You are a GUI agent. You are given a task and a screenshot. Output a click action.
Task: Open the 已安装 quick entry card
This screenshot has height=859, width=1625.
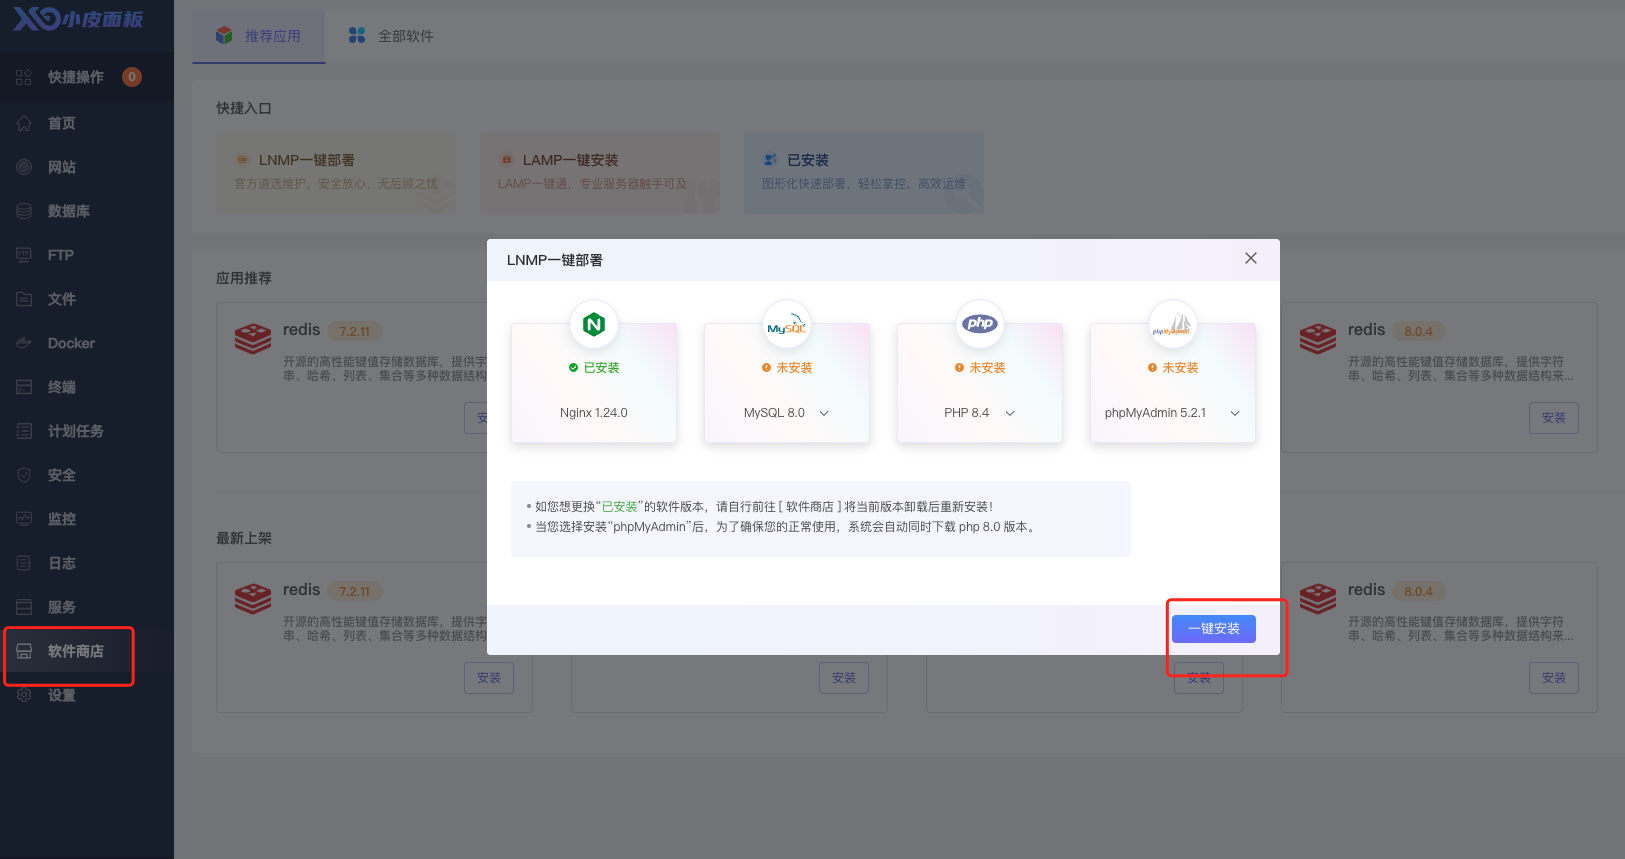click(863, 172)
